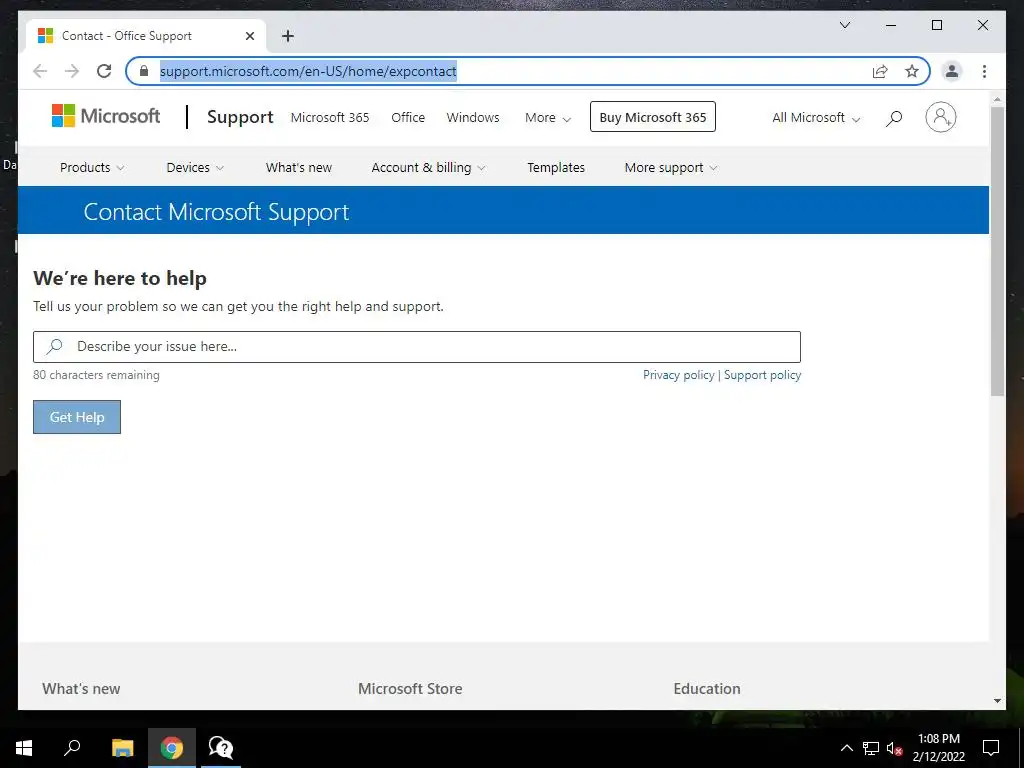Open the tab search chevron in title bar

pos(844,25)
